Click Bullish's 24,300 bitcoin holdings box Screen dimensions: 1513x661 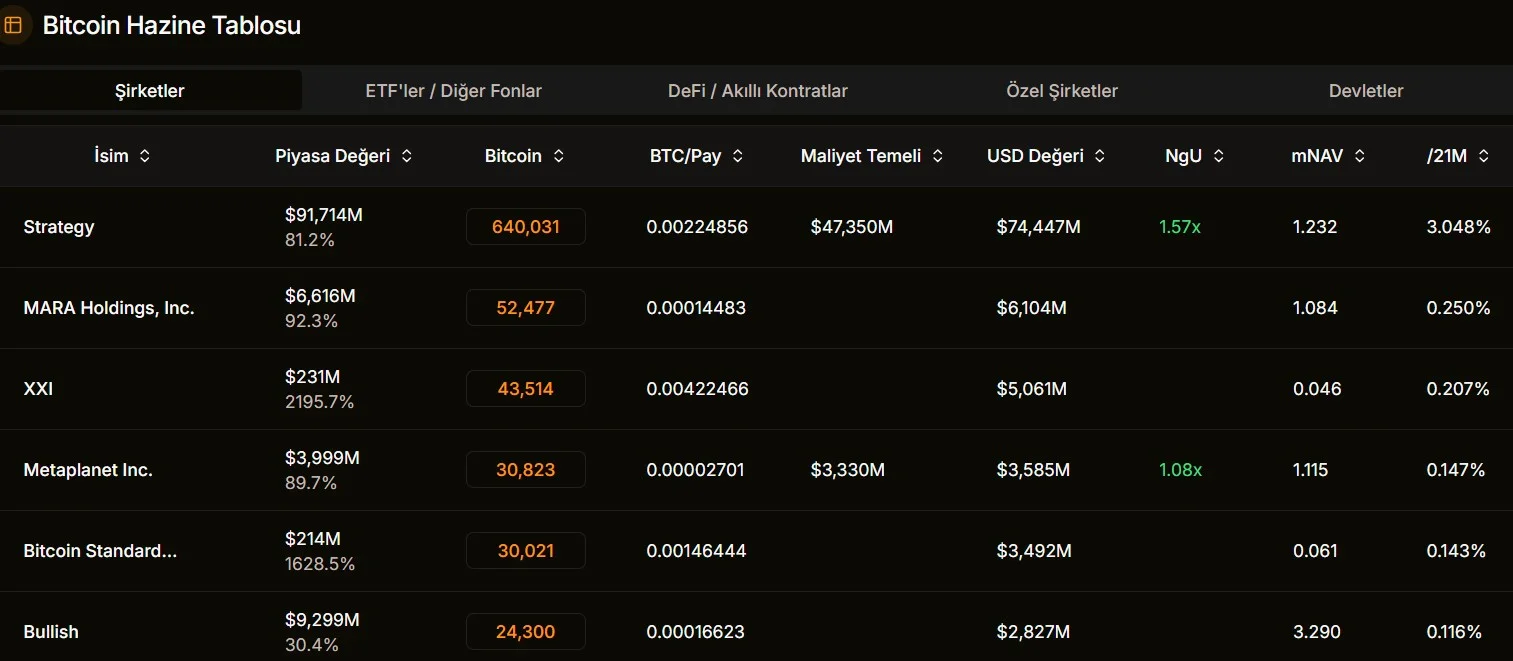click(x=525, y=632)
